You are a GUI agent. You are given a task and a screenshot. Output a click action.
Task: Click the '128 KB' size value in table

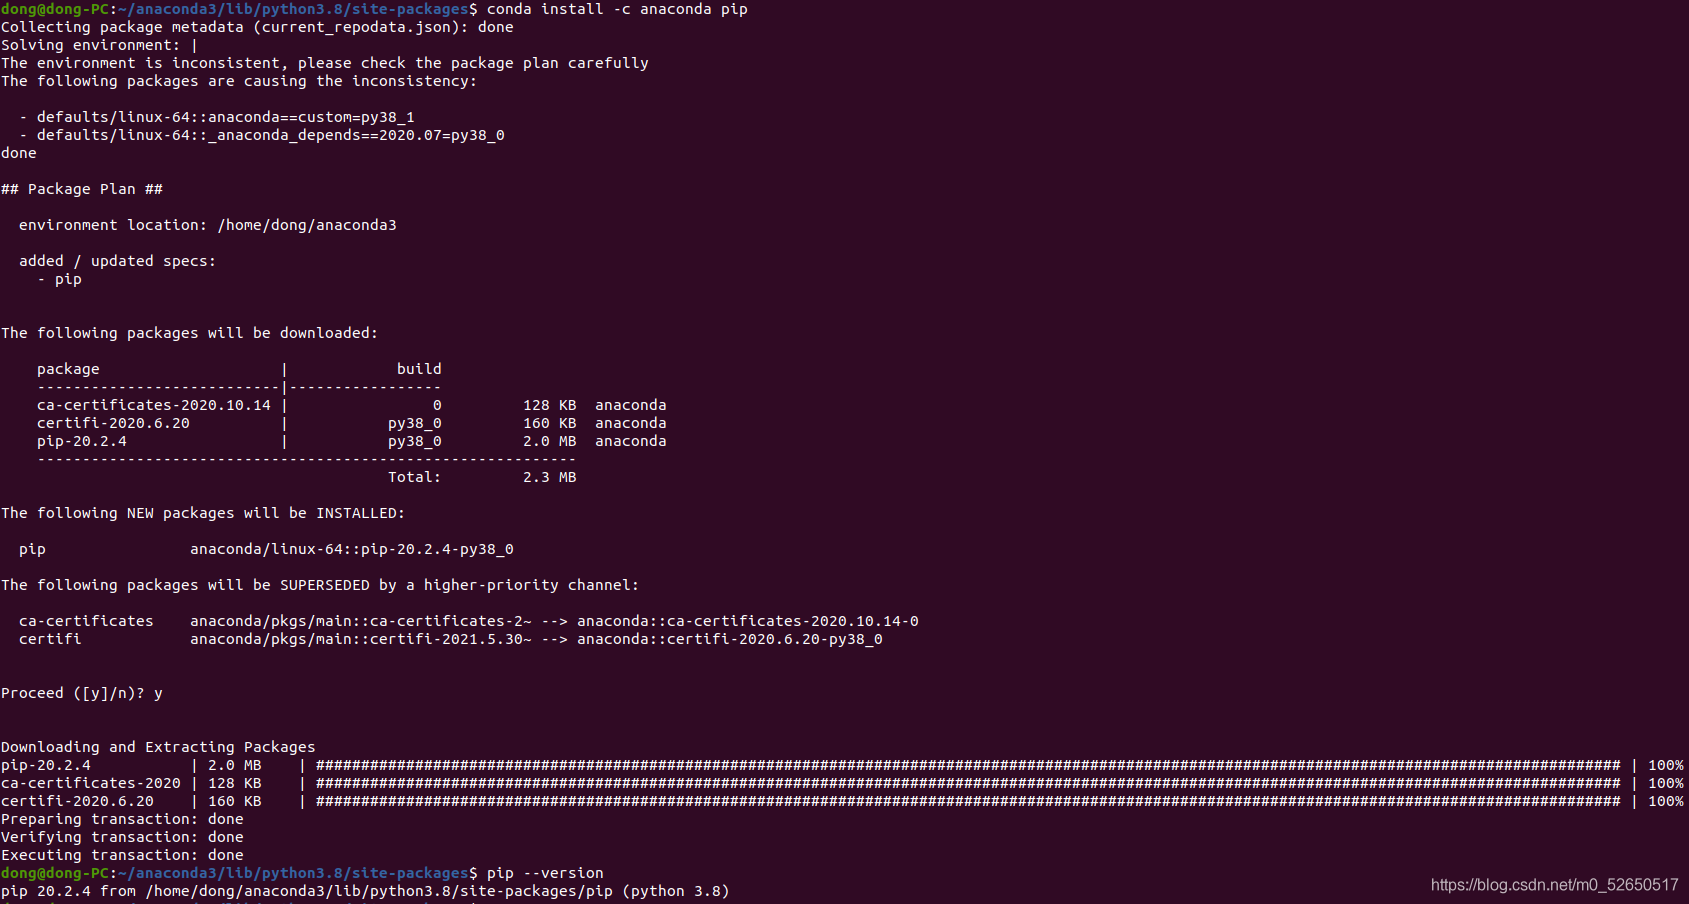click(x=550, y=405)
